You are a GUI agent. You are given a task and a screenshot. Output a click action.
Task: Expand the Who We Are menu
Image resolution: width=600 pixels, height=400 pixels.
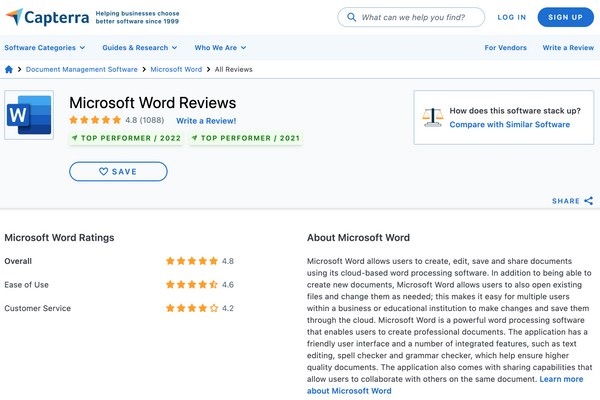(x=220, y=48)
